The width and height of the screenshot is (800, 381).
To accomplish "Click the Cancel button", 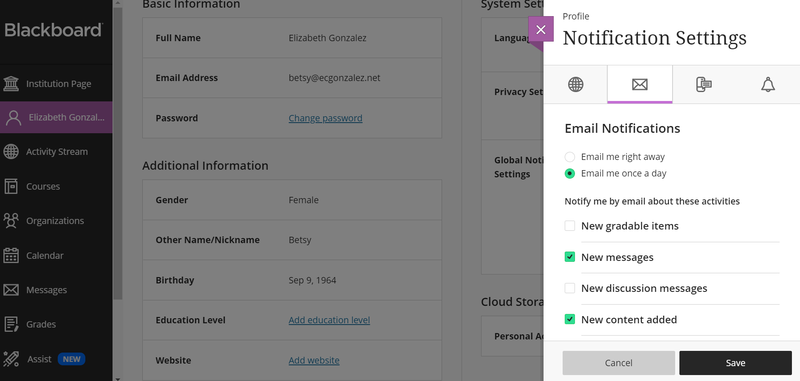I will tap(618, 363).
